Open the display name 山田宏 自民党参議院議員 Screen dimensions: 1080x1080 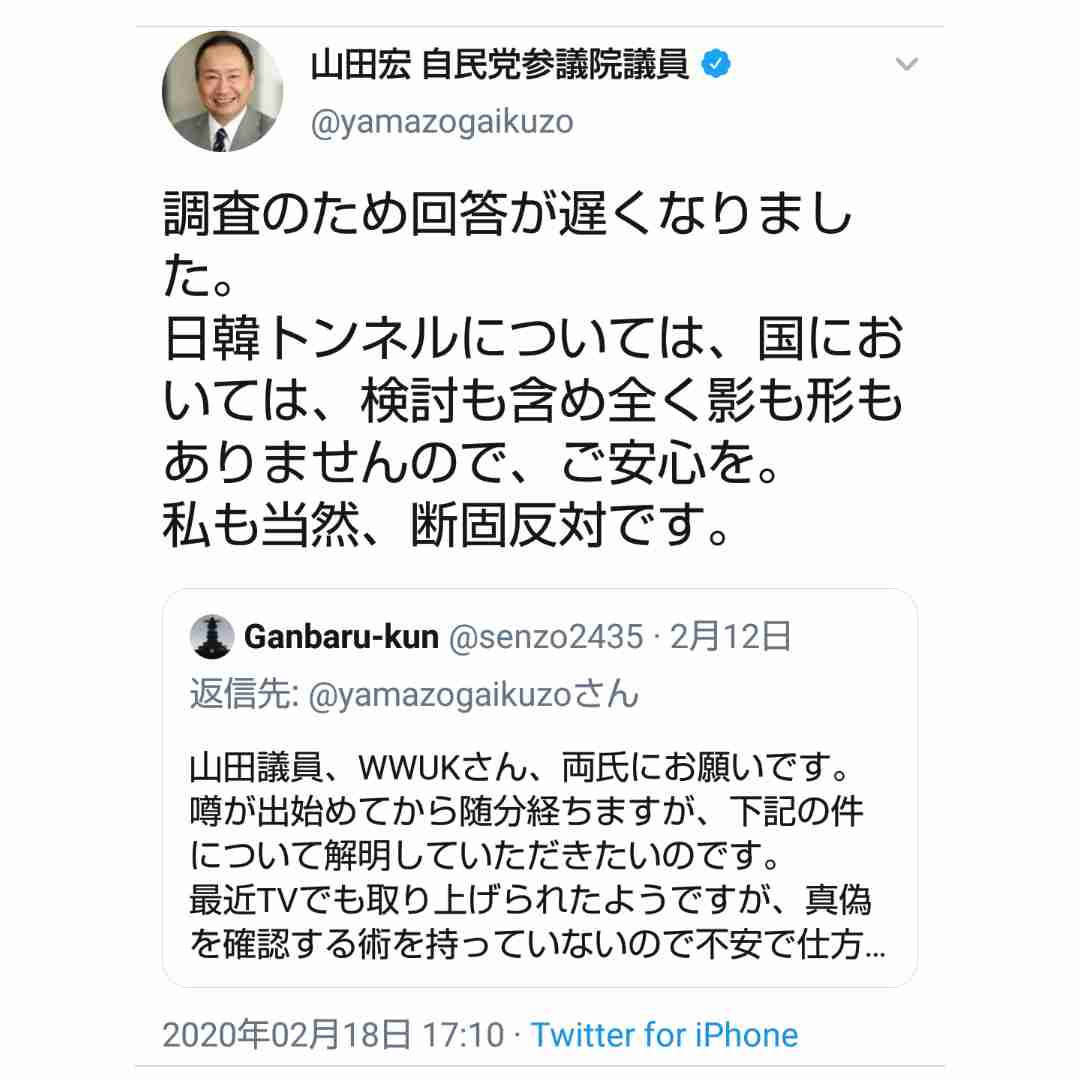[499, 65]
